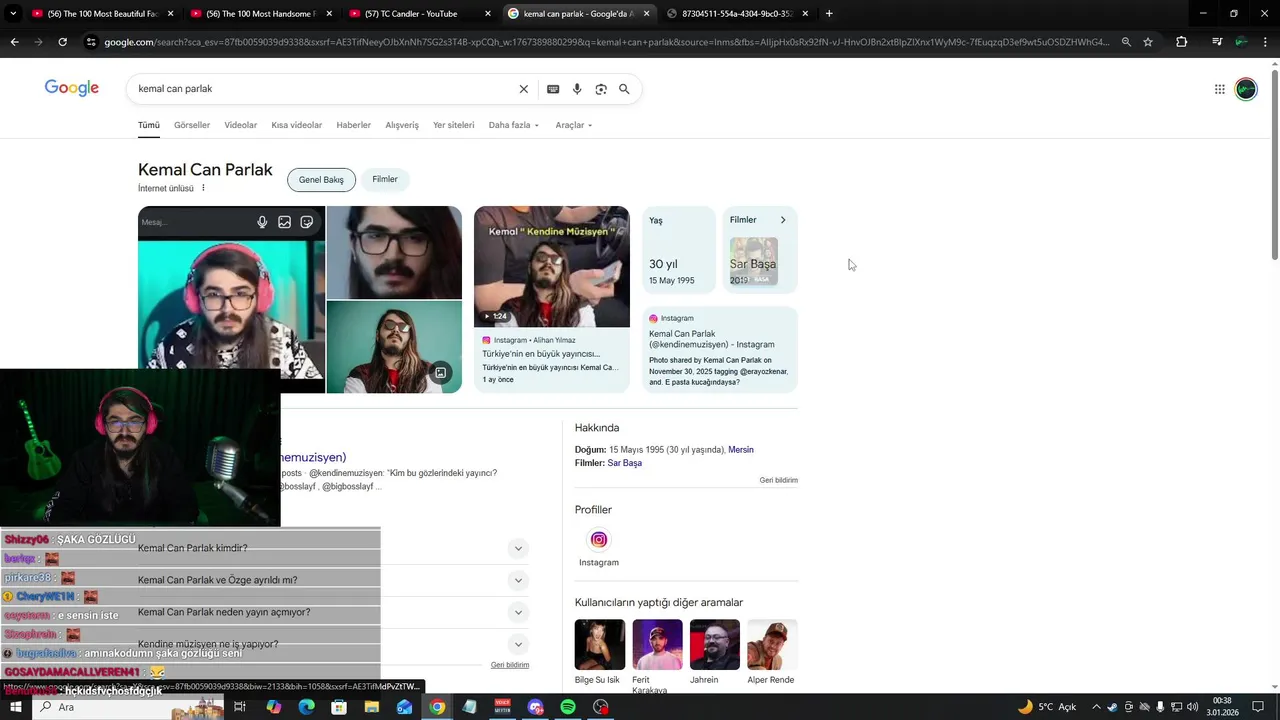Switch to the Videolar tab
This screenshot has width=1280, height=720.
click(x=241, y=125)
